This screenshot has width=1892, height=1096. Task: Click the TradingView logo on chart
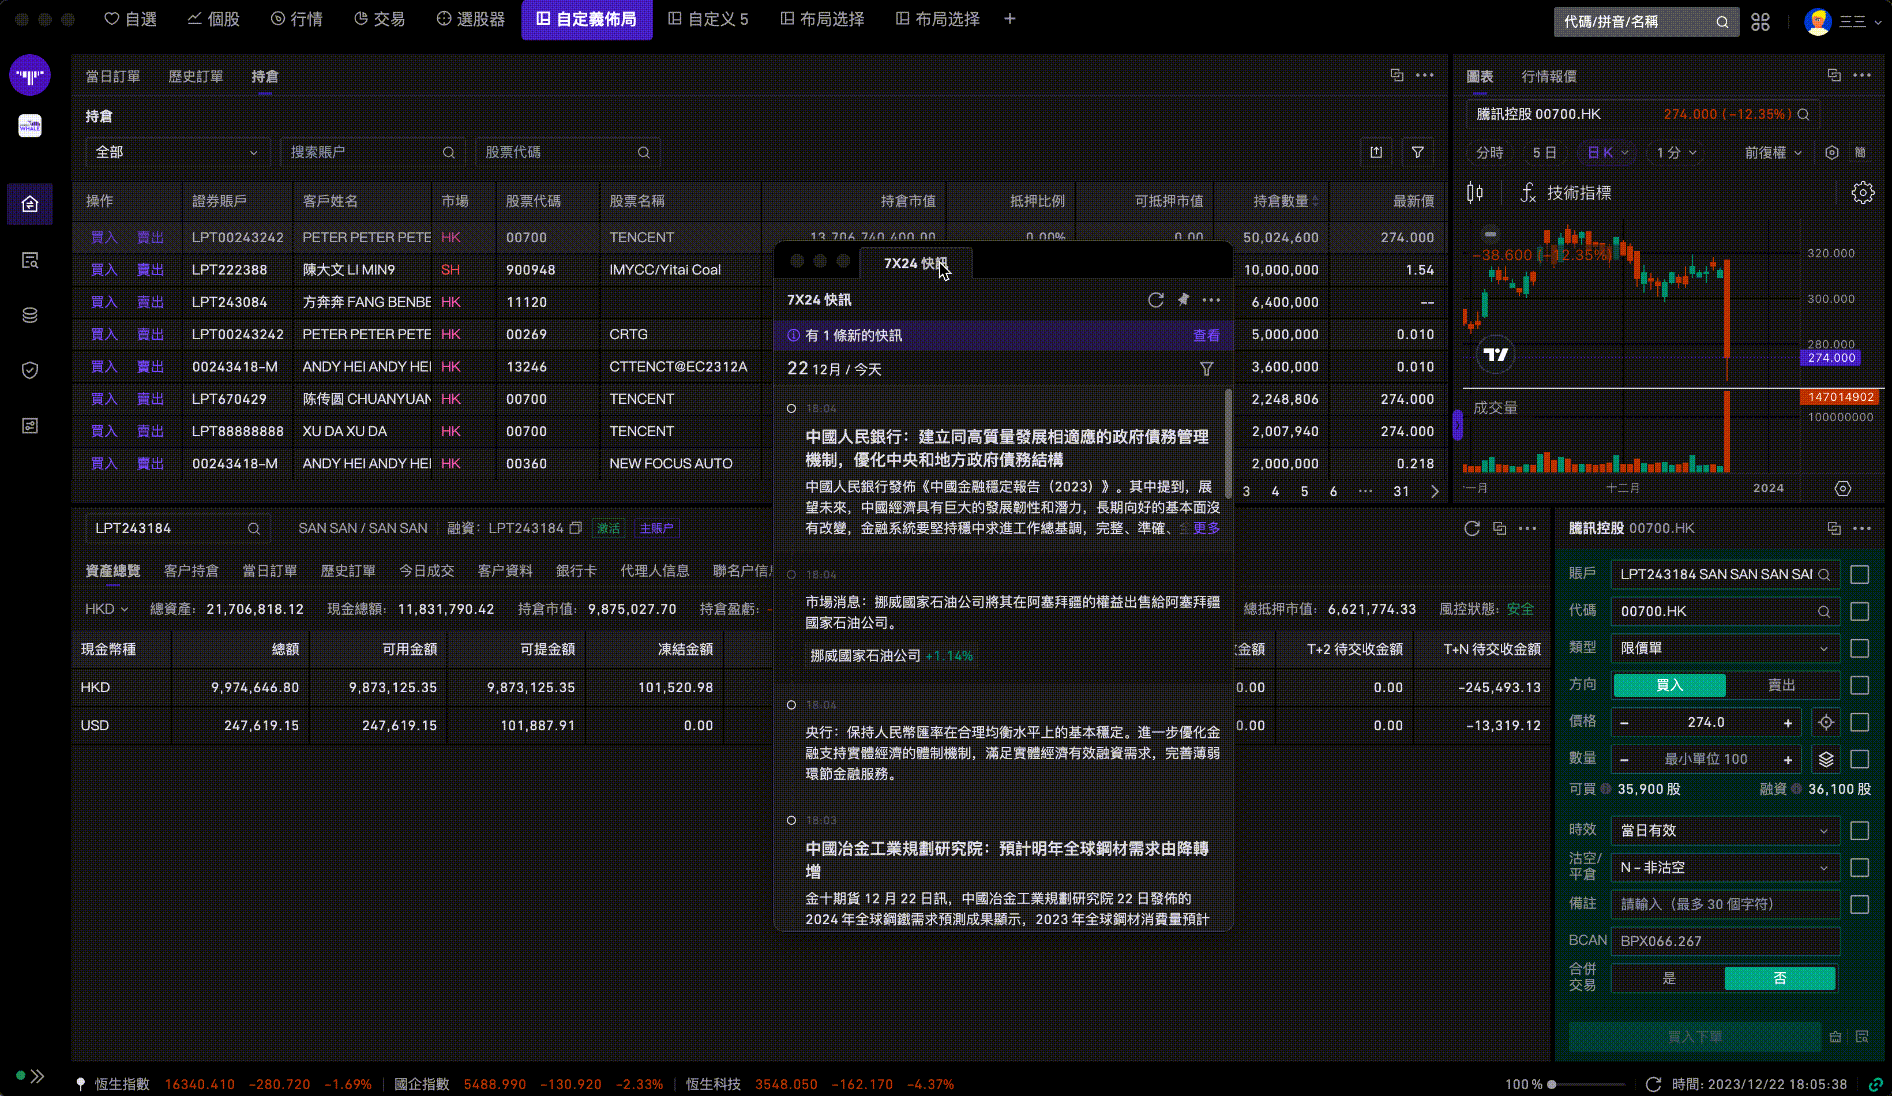pos(1496,354)
